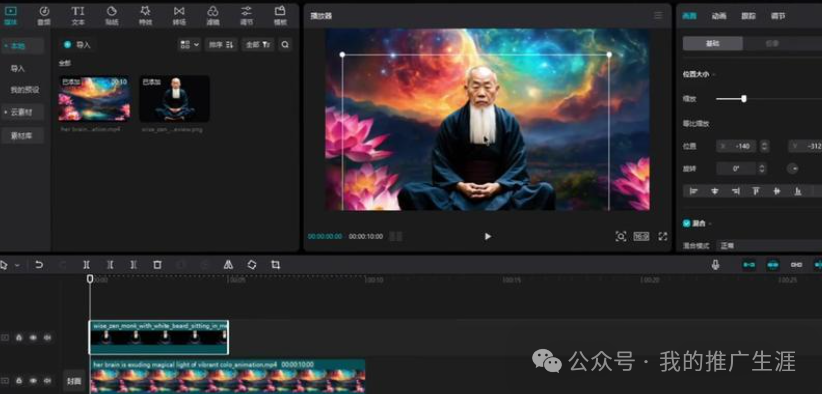Click the scale (缩放) slider handle
Viewport: 822px width, 394px height.
tap(743, 98)
